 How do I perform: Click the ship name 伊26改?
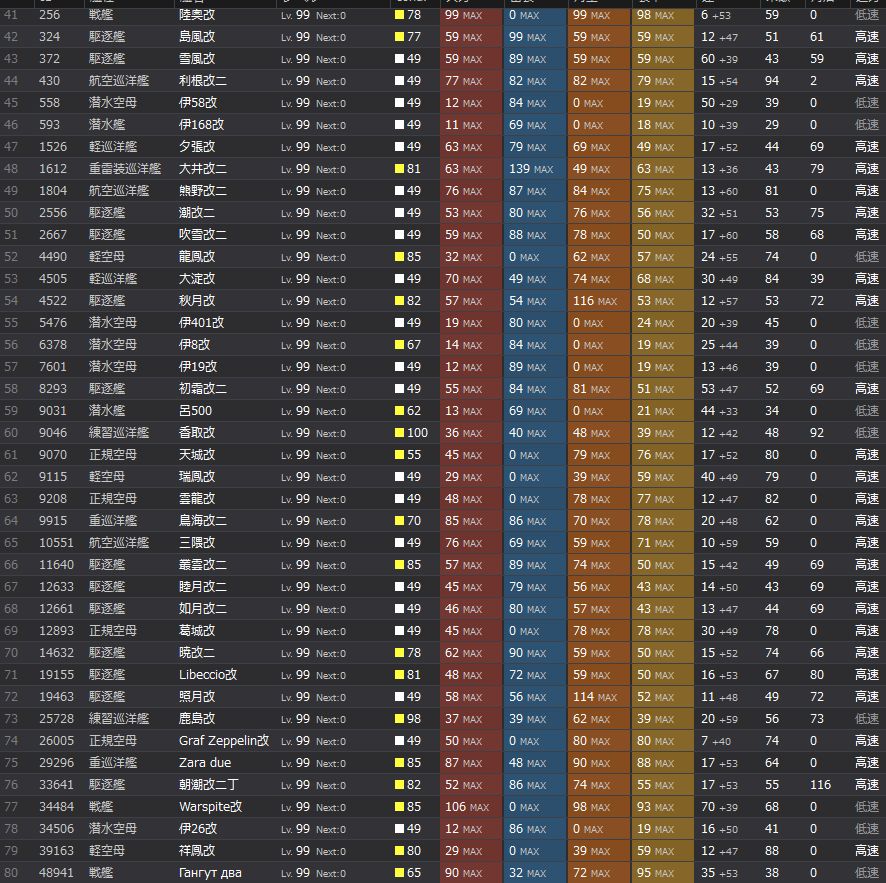pyautogui.click(x=198, y=829)
